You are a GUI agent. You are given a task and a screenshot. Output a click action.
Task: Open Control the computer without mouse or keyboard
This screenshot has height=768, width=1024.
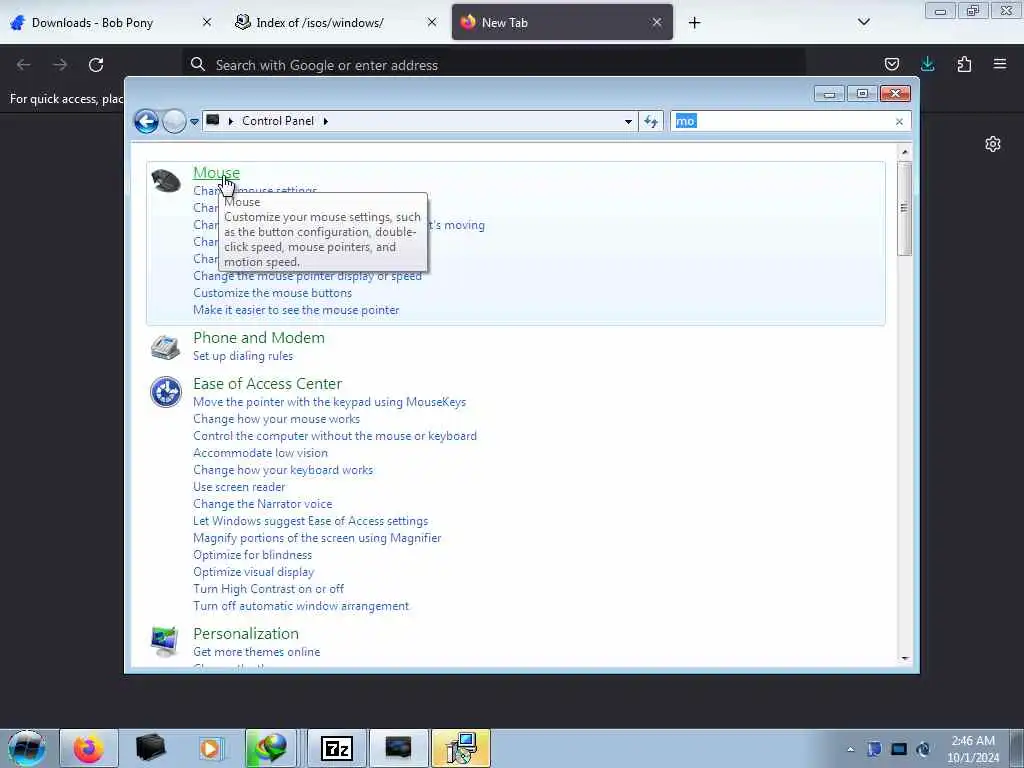(334, 436)
